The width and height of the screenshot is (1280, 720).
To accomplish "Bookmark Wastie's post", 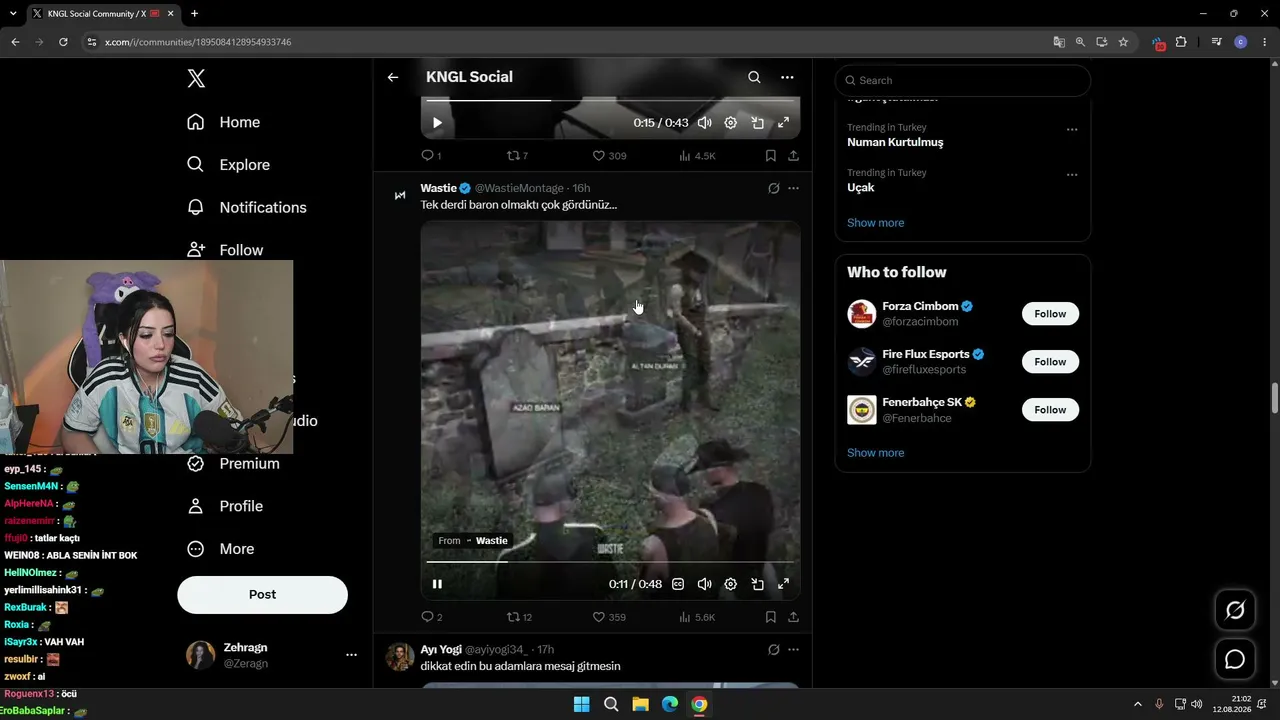I will (x=770, y=617).
